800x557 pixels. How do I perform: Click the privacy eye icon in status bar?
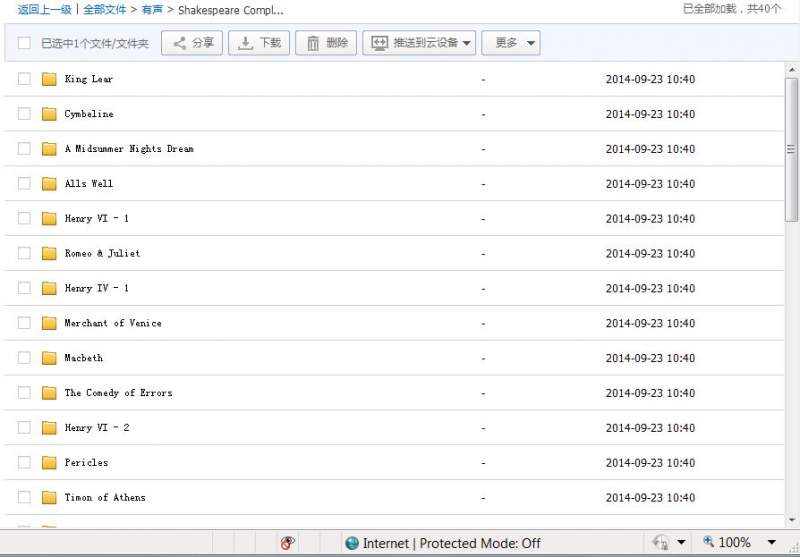tap(288, 543)
